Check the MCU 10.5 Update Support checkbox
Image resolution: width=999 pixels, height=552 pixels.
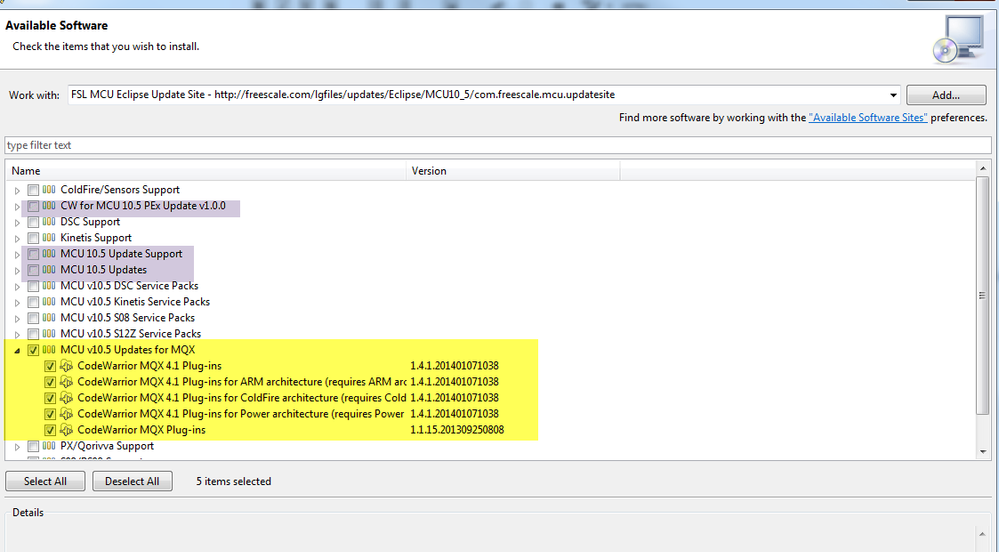tap(33, 254)
